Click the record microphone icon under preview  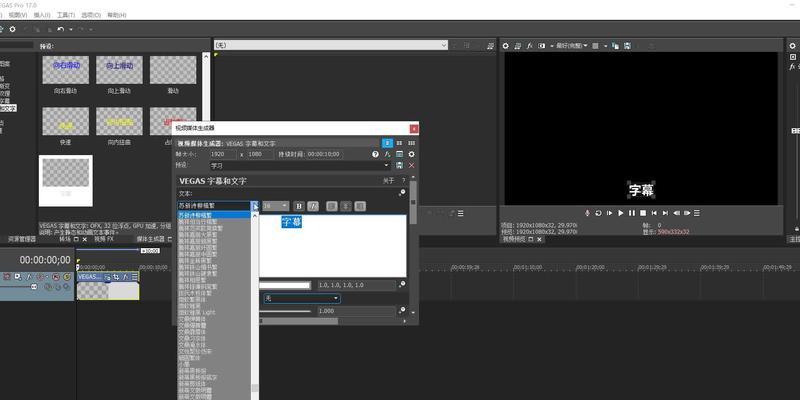(x=588, y=213)
